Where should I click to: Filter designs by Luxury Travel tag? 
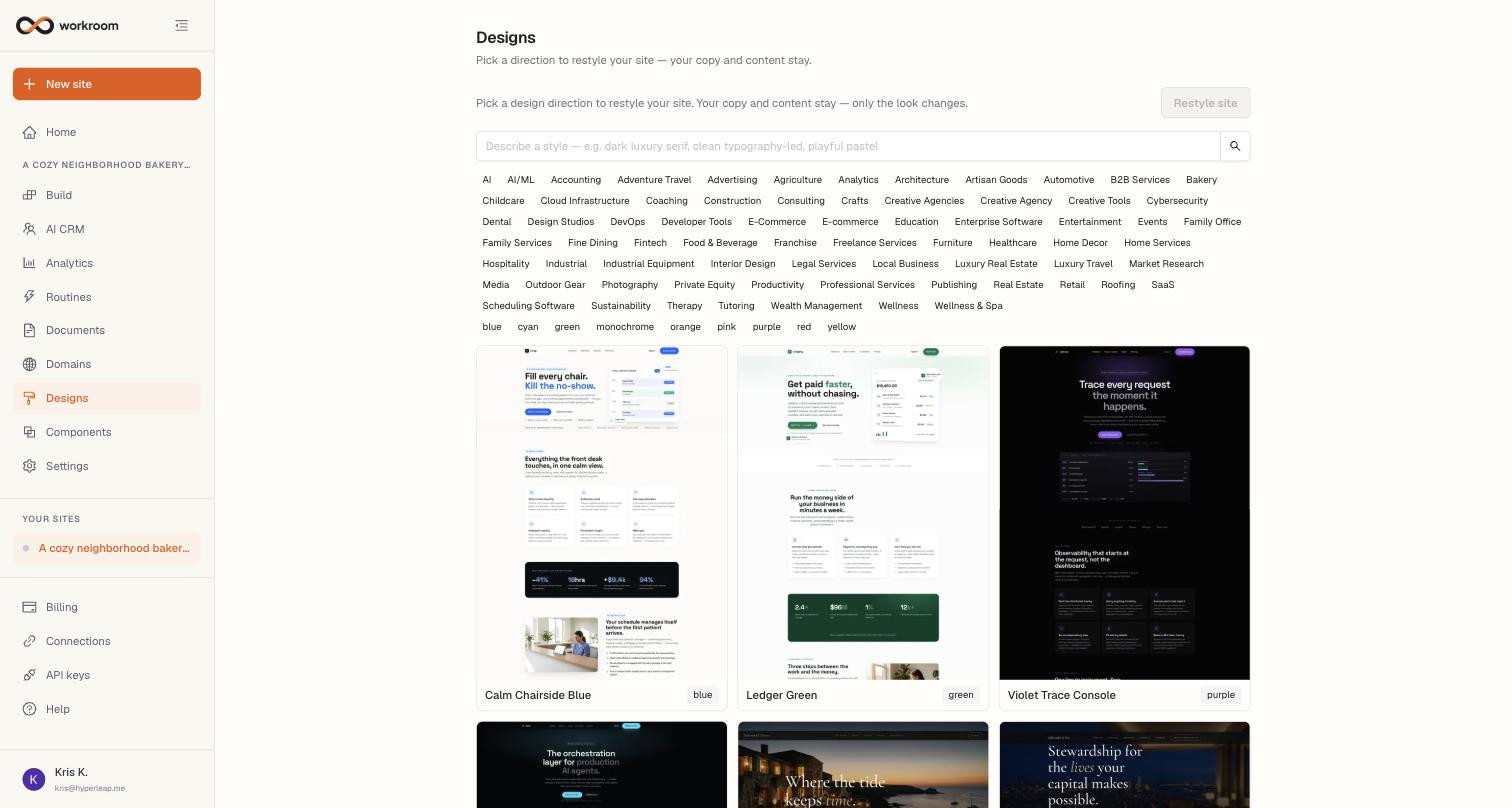click(1083, 264)
